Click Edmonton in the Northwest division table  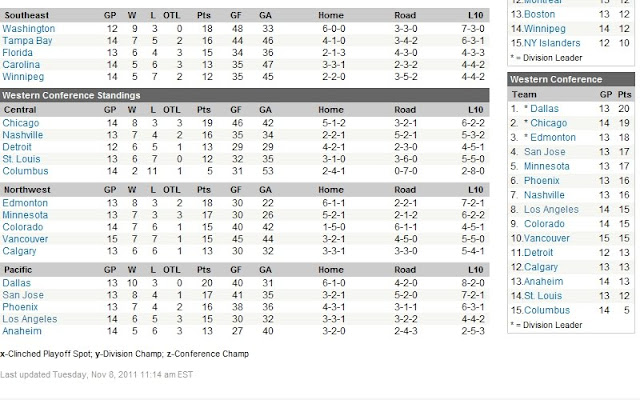pyautogui.click(x=27, y=202)
